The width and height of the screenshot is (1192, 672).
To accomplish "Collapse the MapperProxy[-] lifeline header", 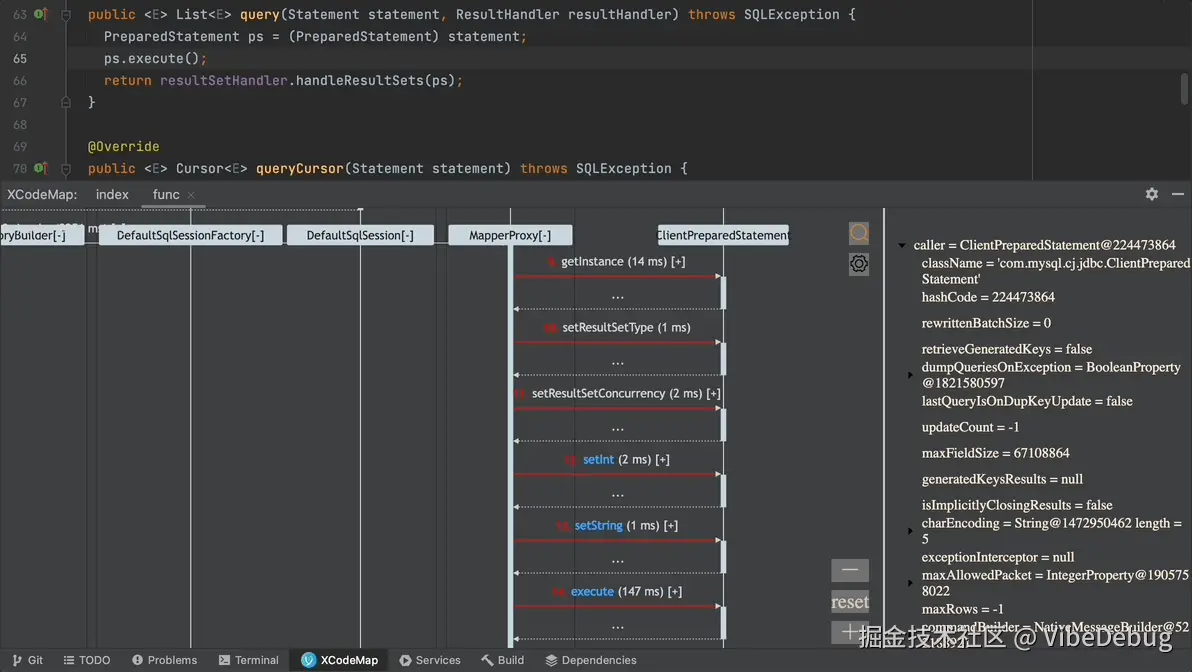I will (510, 236).
